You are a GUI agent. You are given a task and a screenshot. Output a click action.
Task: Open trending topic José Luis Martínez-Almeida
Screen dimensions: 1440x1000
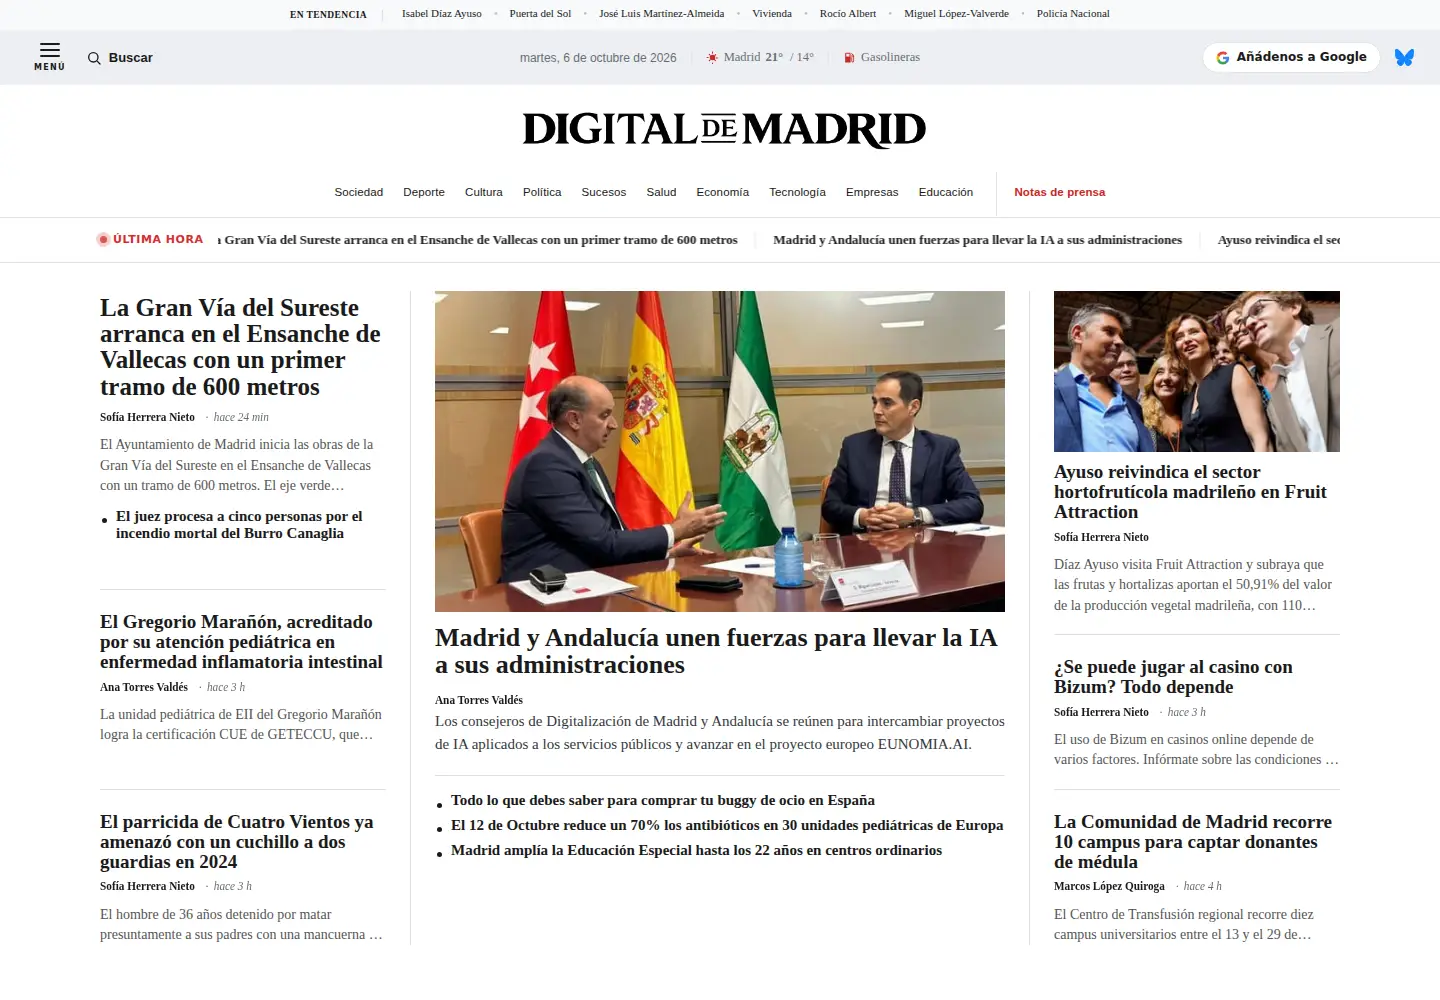point(662,14)
